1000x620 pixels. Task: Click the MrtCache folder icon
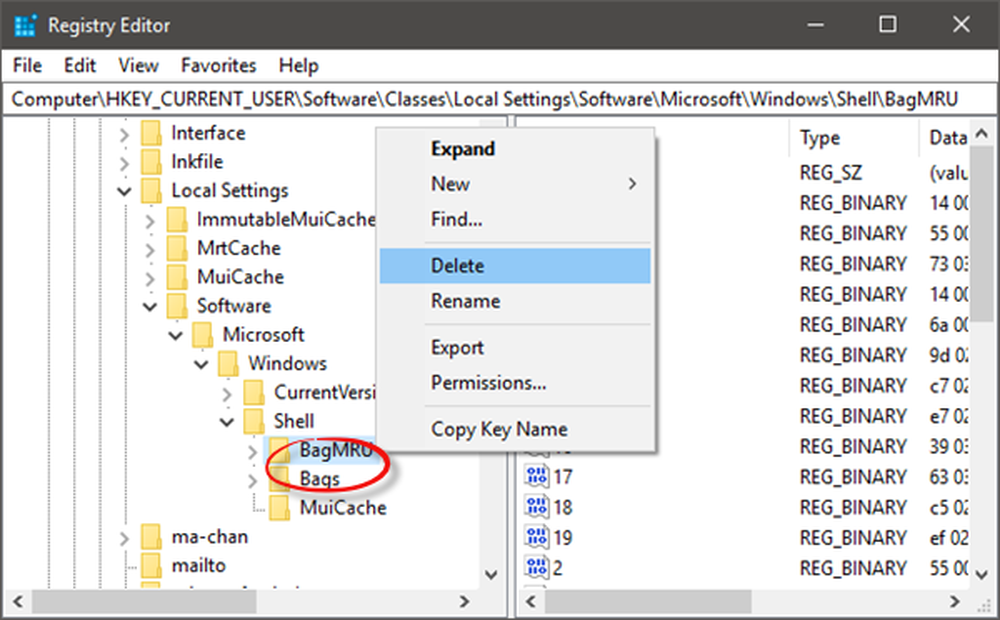(177, 248)
